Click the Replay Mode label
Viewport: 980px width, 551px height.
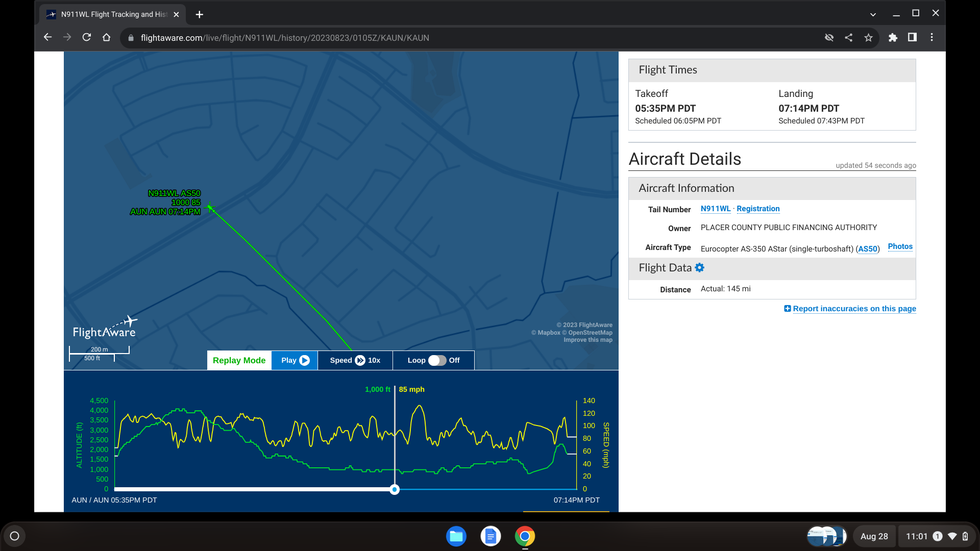click(x=239, y=360)
